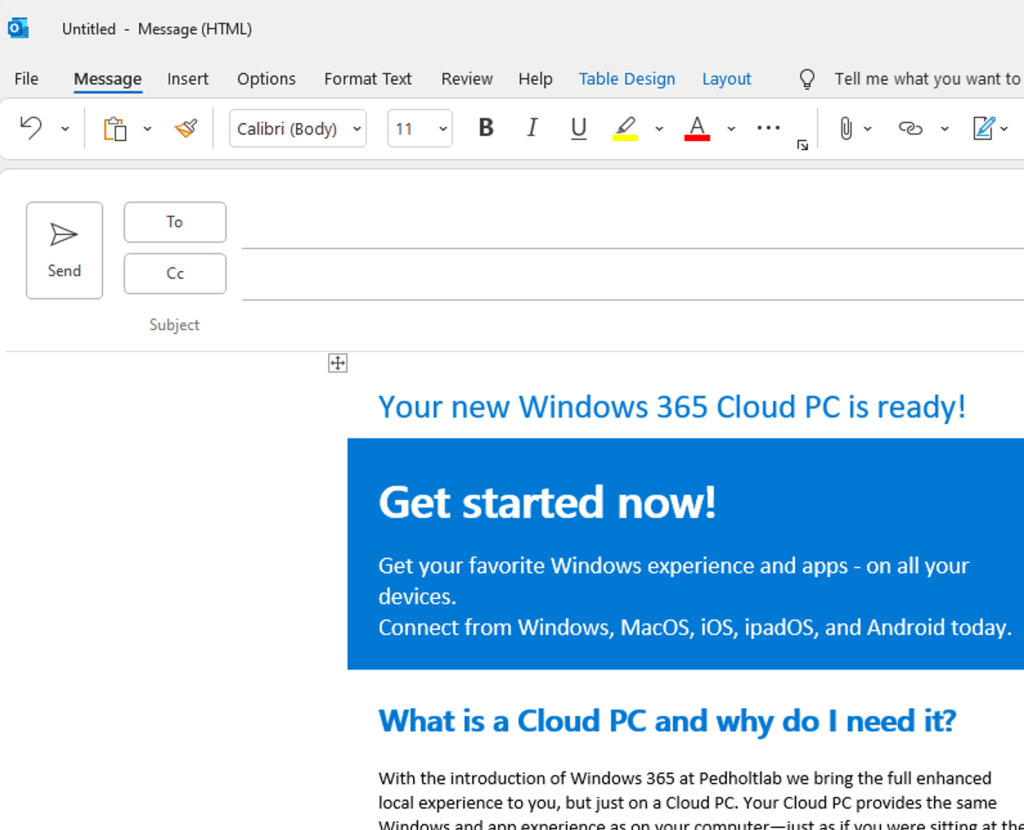Click the Untitled - Message (HTML) window title
Screen dimensions: 1024x830
tap(157, 29)
